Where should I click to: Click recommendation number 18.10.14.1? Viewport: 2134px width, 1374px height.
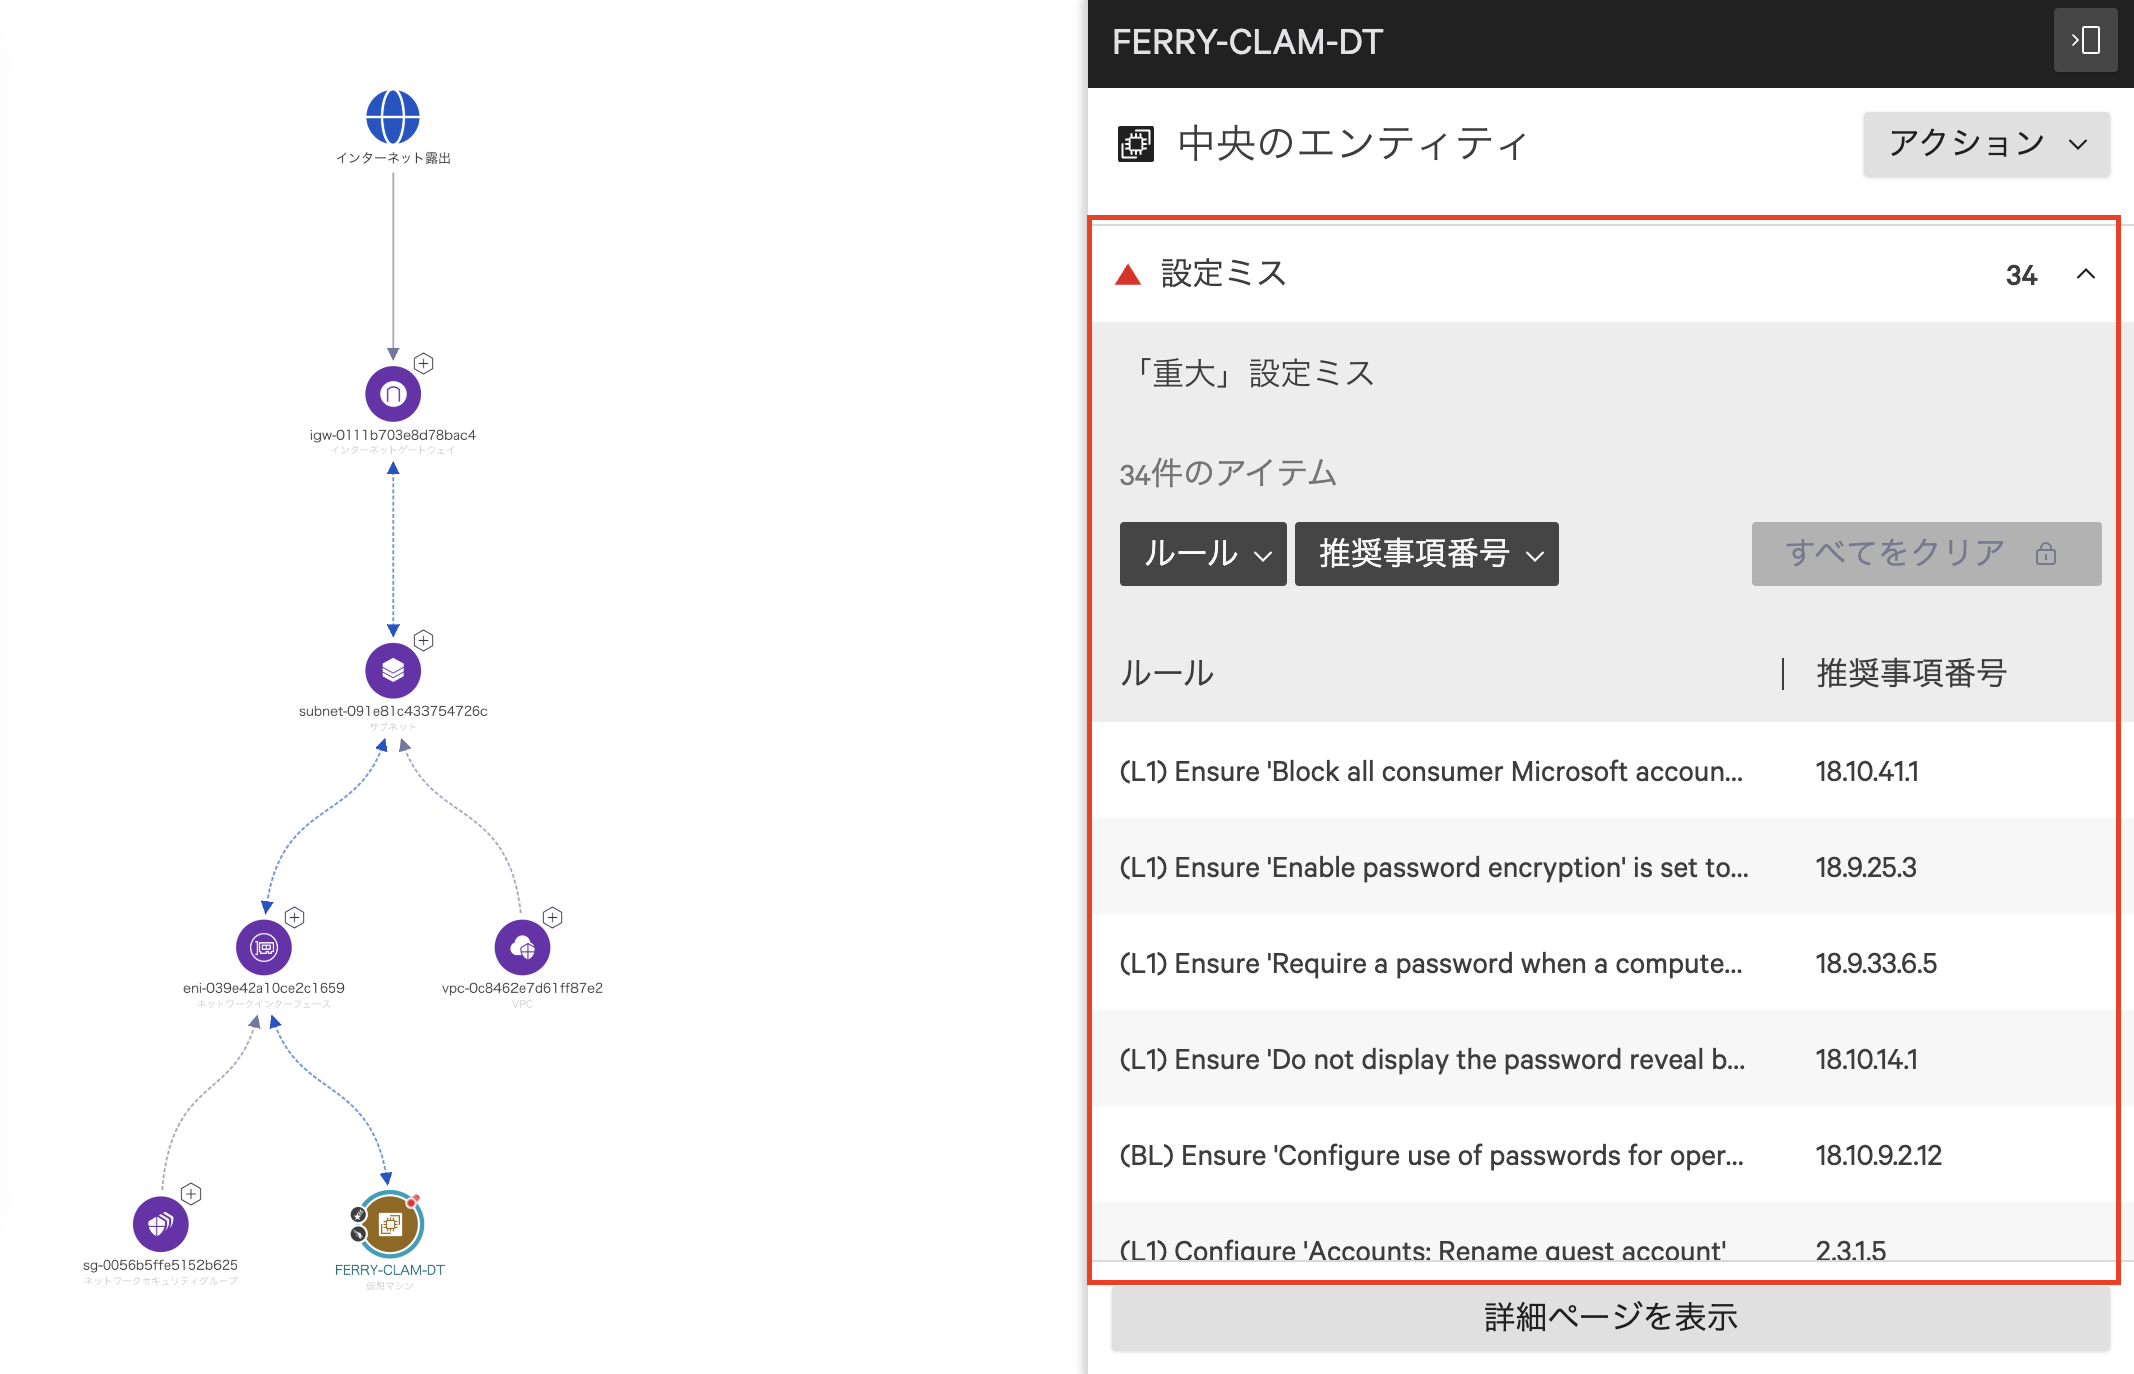click(1867, 1059)
